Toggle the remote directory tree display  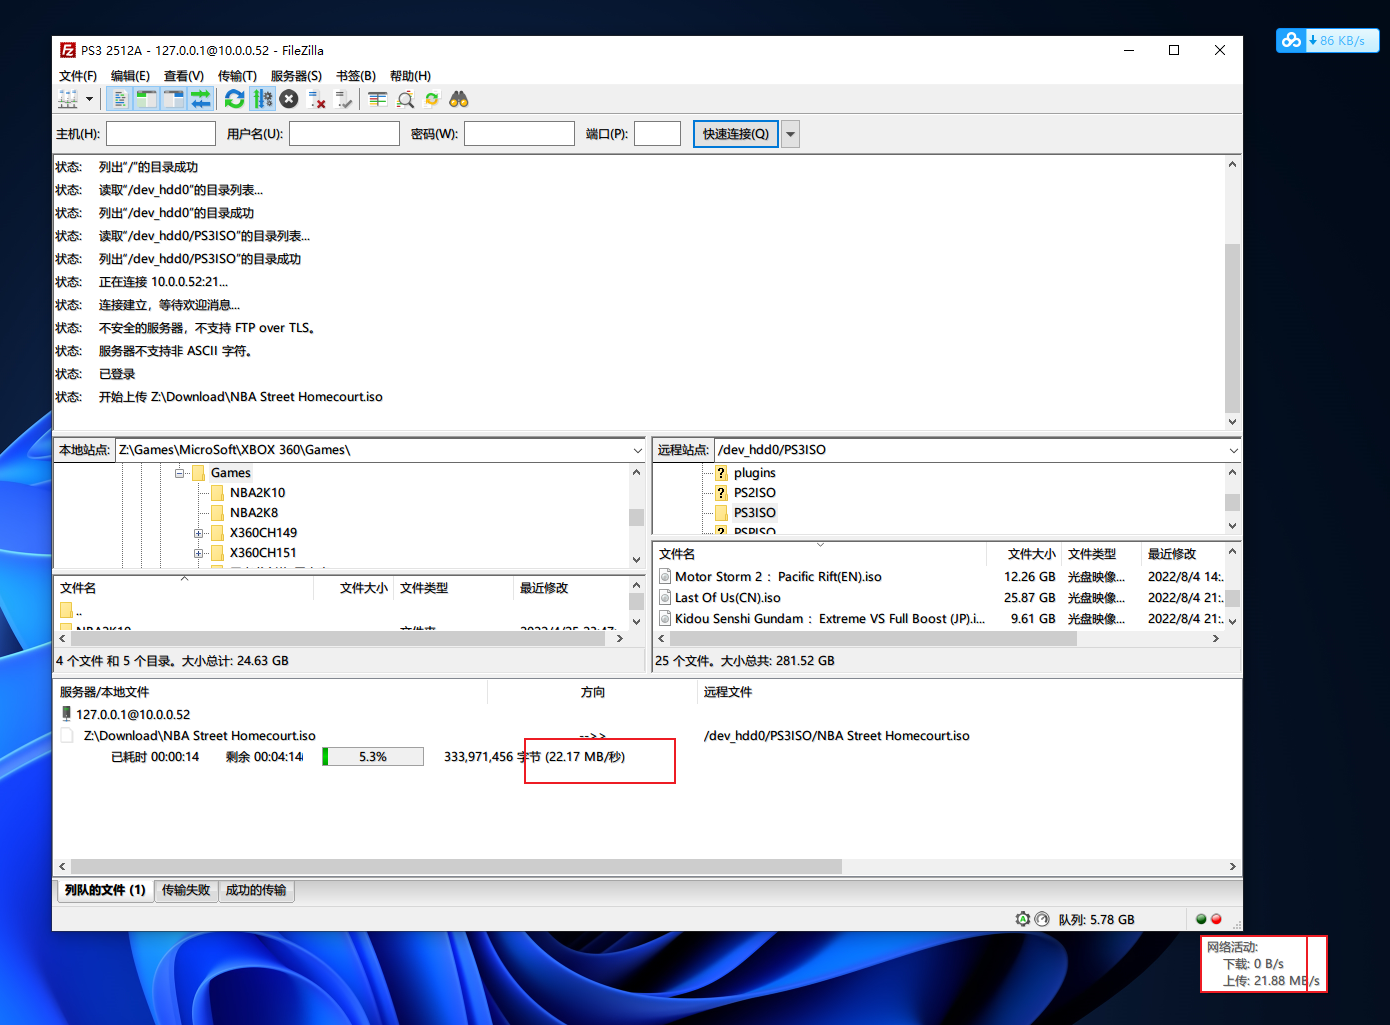pos(174,99)
